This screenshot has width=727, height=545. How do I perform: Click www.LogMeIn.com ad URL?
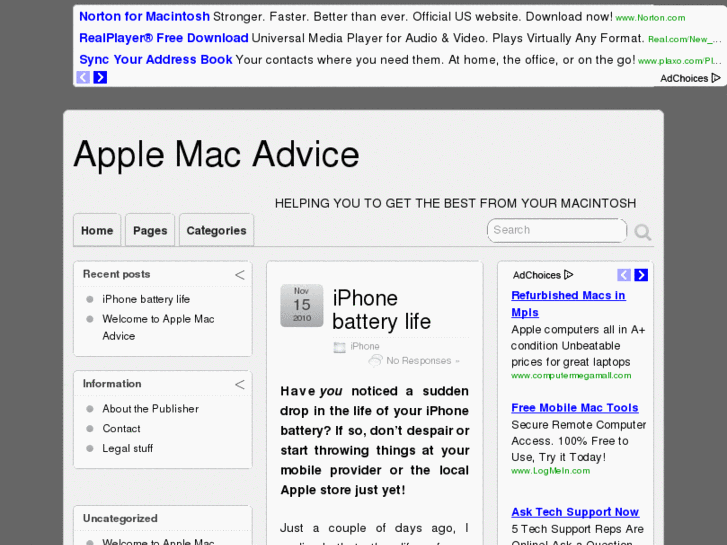point(551,471)
